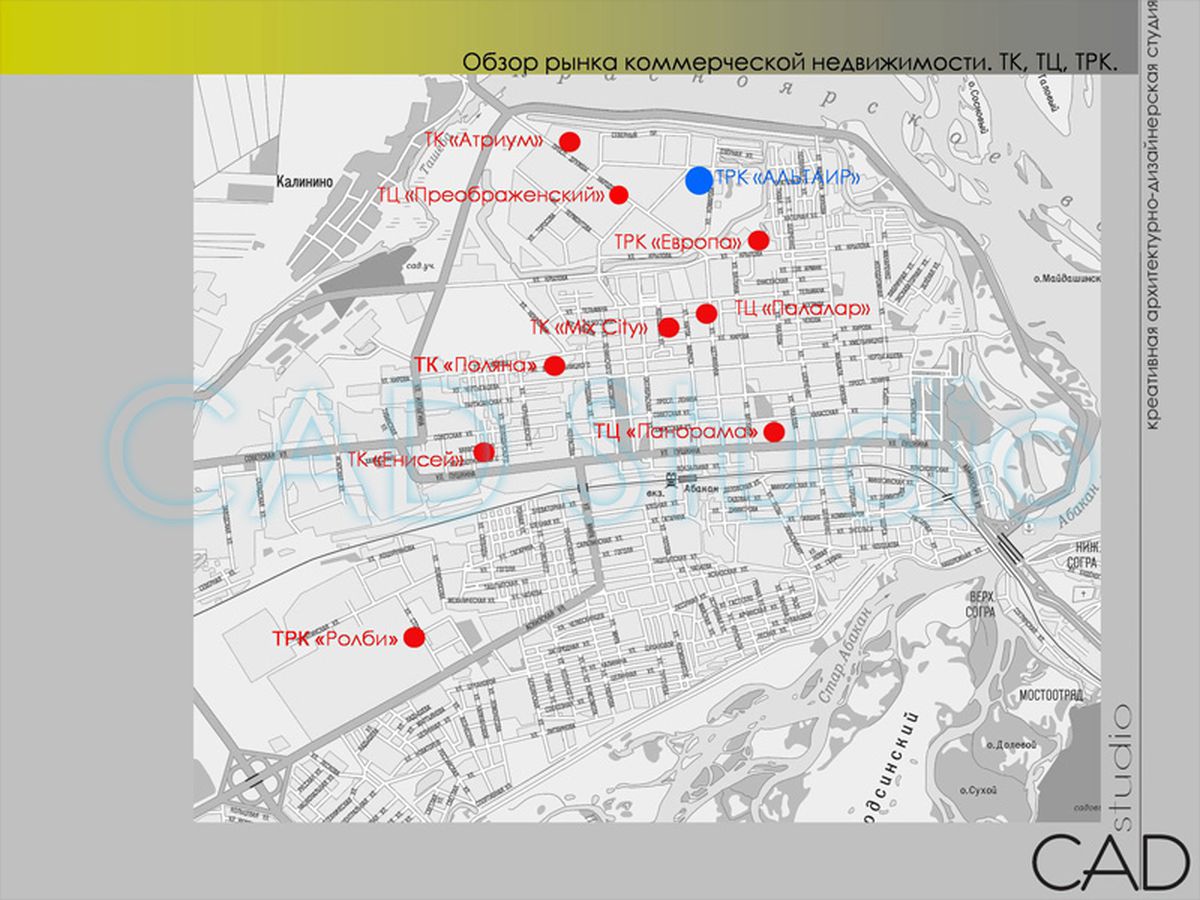
Task: Click the red marker beside ТЦ «Преображенский»
Action: click(618, 195)
